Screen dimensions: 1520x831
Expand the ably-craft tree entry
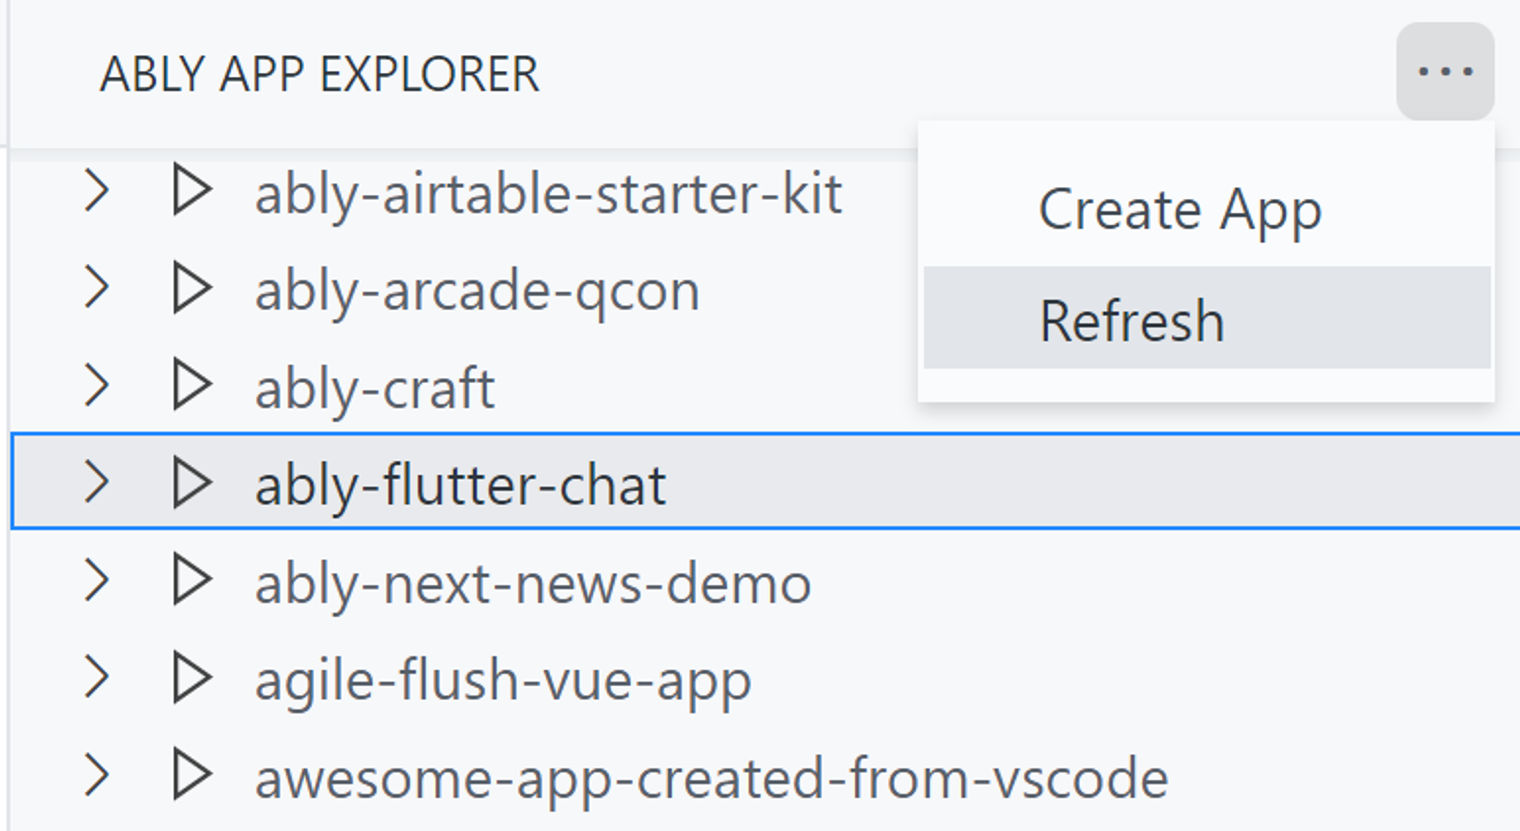coord(97,386)
